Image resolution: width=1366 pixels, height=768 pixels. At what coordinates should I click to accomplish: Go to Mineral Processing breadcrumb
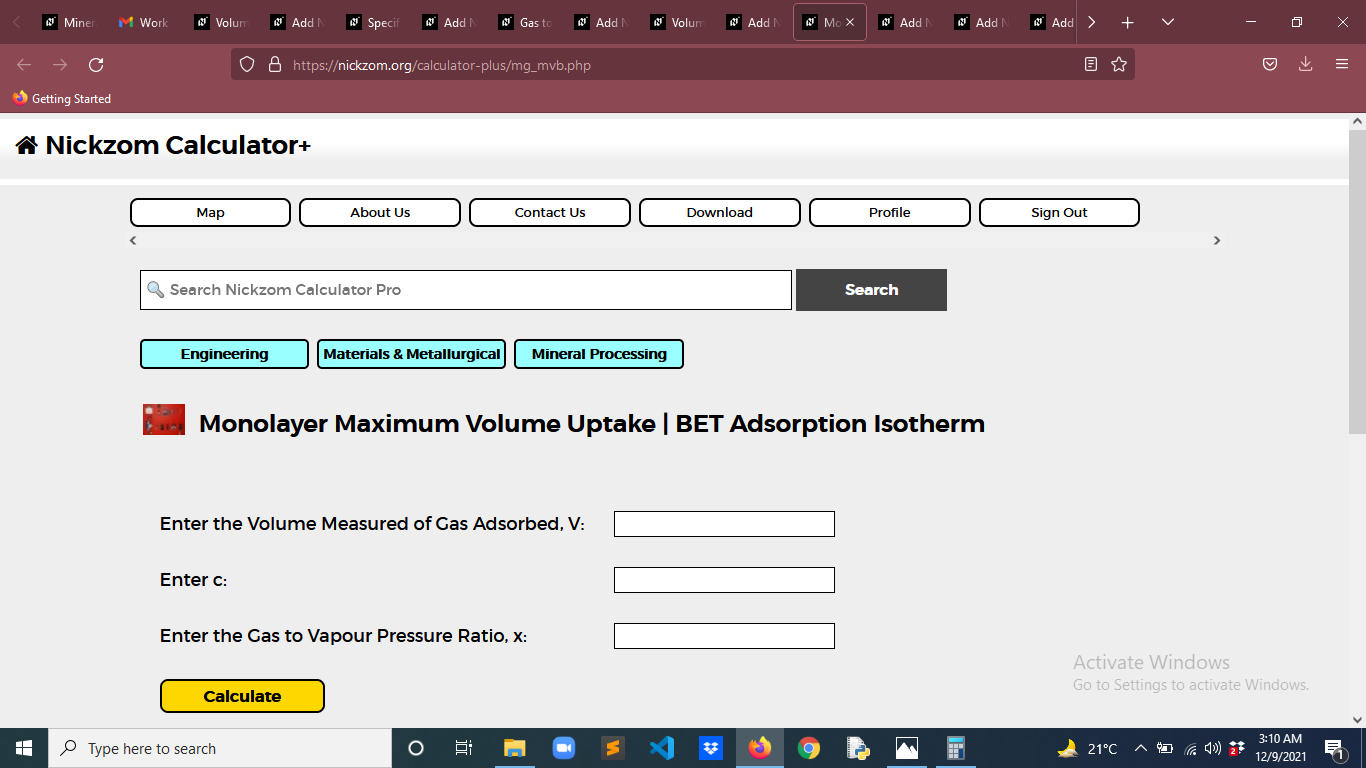click(599, 354)
